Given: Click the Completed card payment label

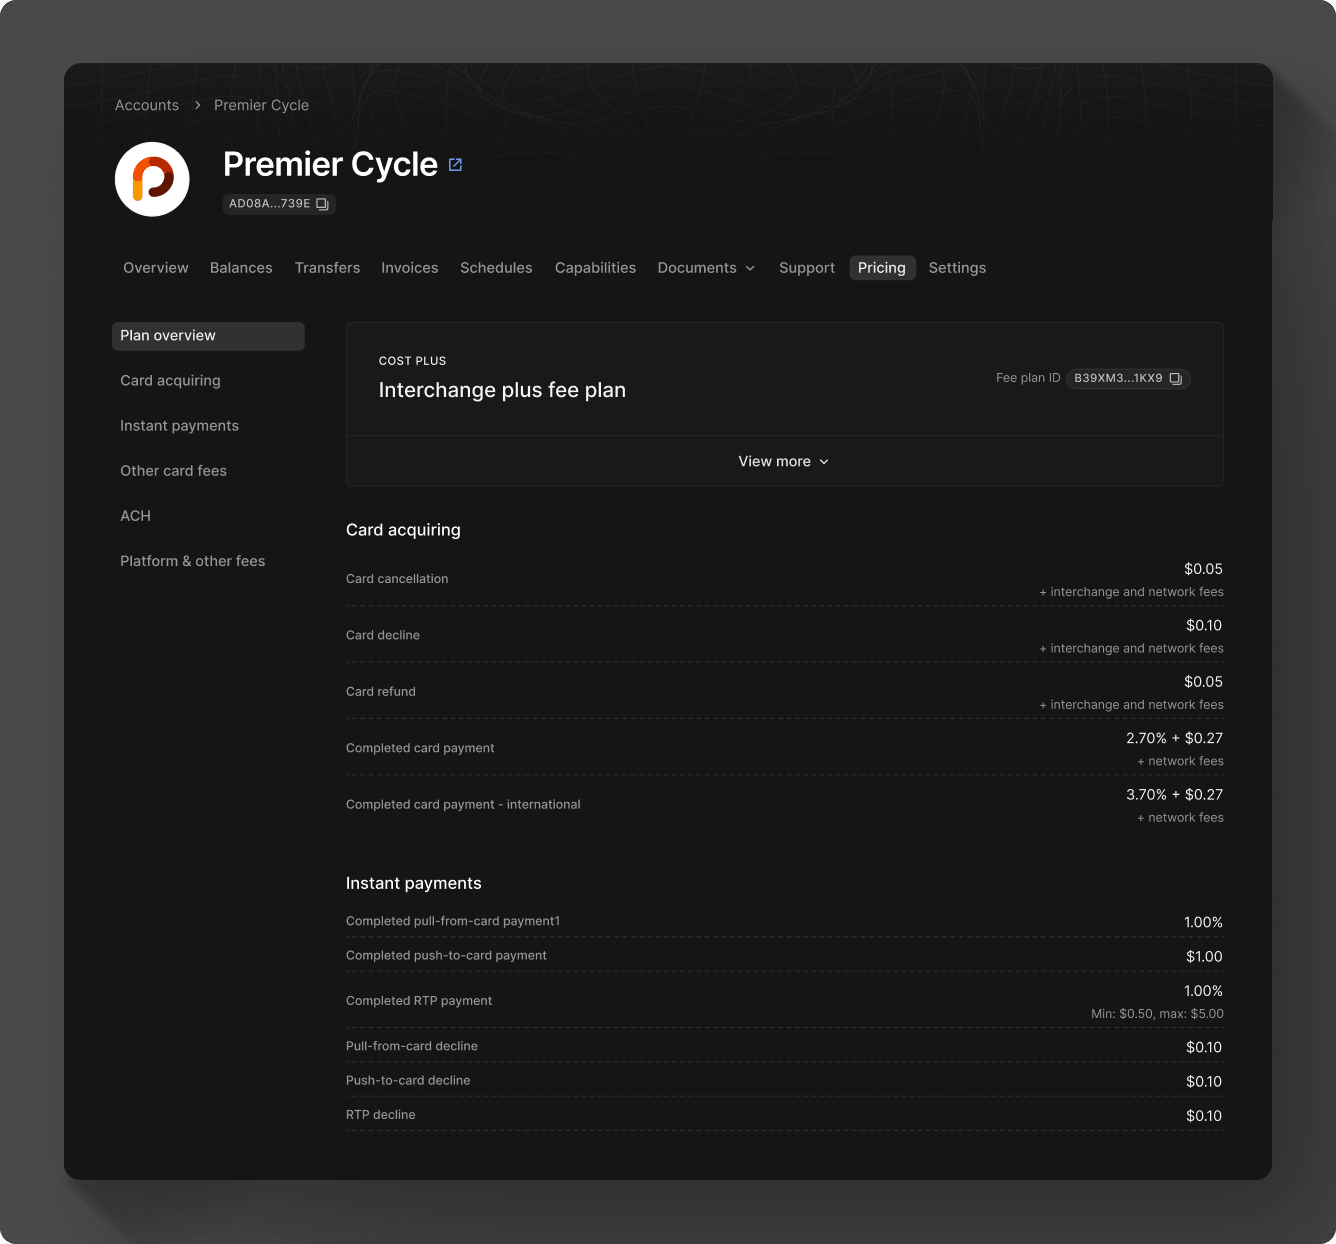Looking at the screenshot, I should pos(420,748).
